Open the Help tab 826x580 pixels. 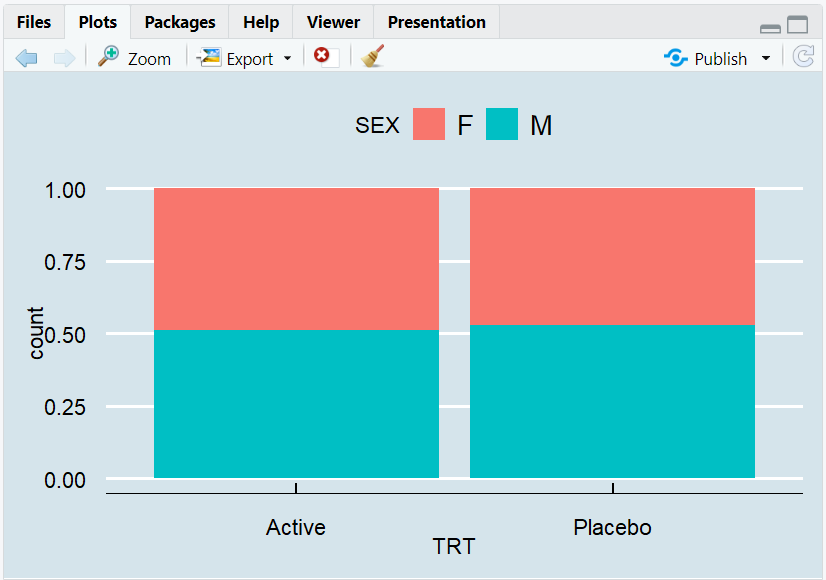coord(260,21)
